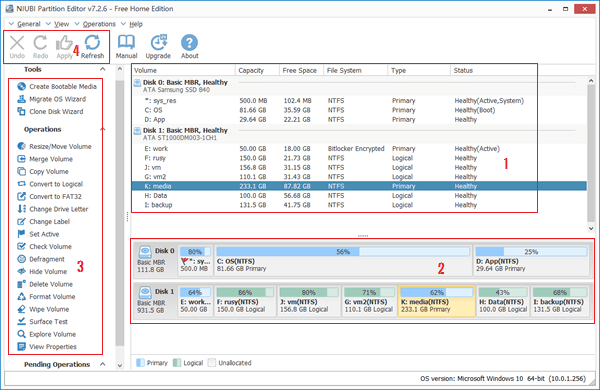Select F: rusy(NTFS) block in disk map
This screenshot has height=390, width=600.
[x=245, y=301]
